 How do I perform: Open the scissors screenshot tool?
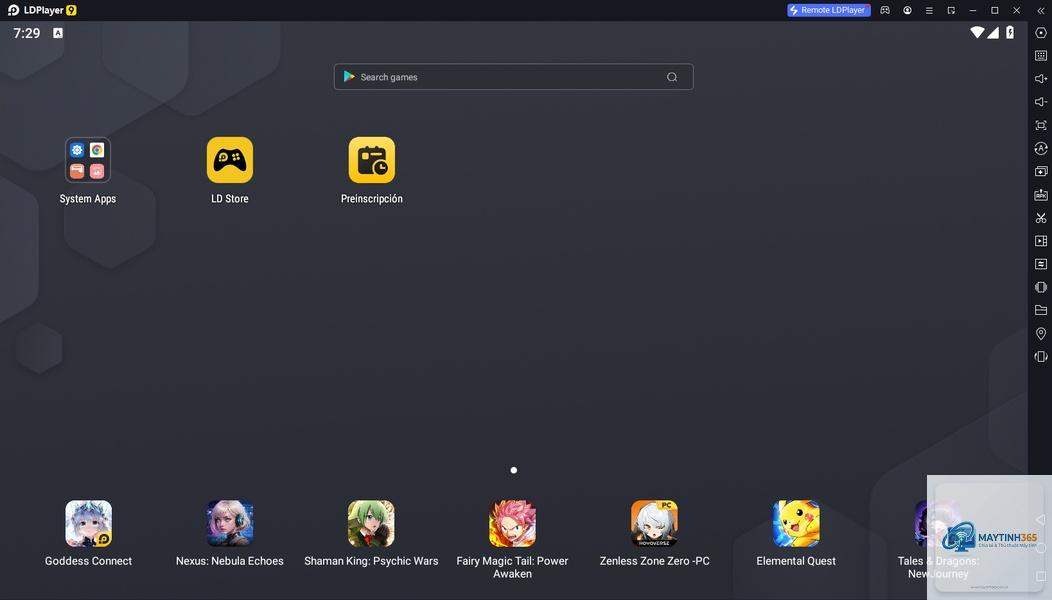pyautogui.click(x=1041, y=218)
